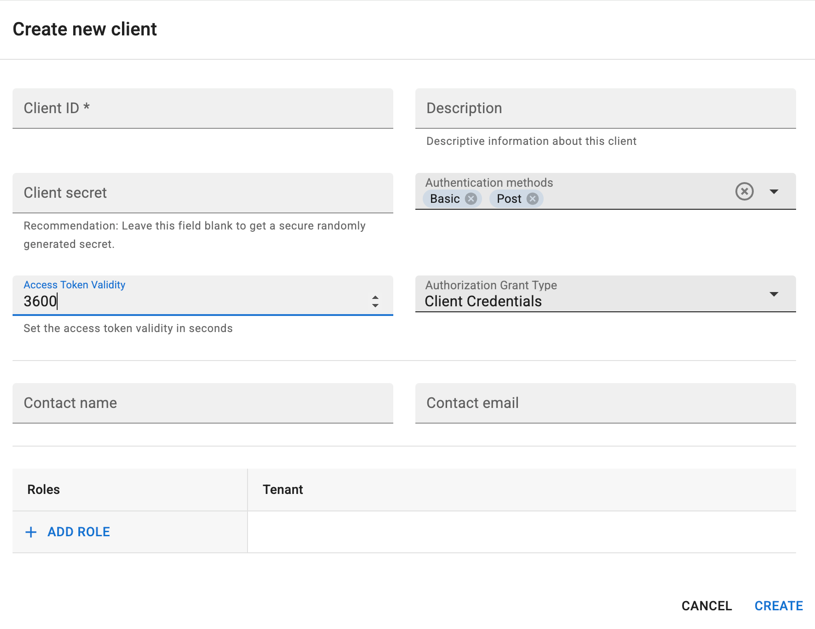Click the plus icon beside ADD ROLE
The image size is (815, 629).
[x=31, y=532]
